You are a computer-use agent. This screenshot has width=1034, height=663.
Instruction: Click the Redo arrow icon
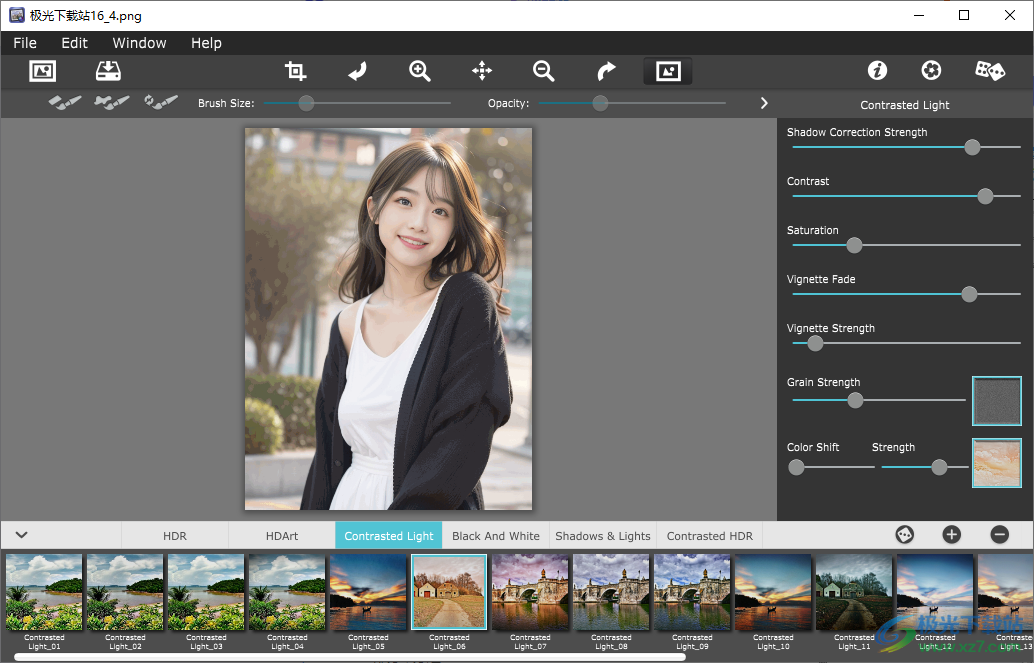[x=605, y=71]
